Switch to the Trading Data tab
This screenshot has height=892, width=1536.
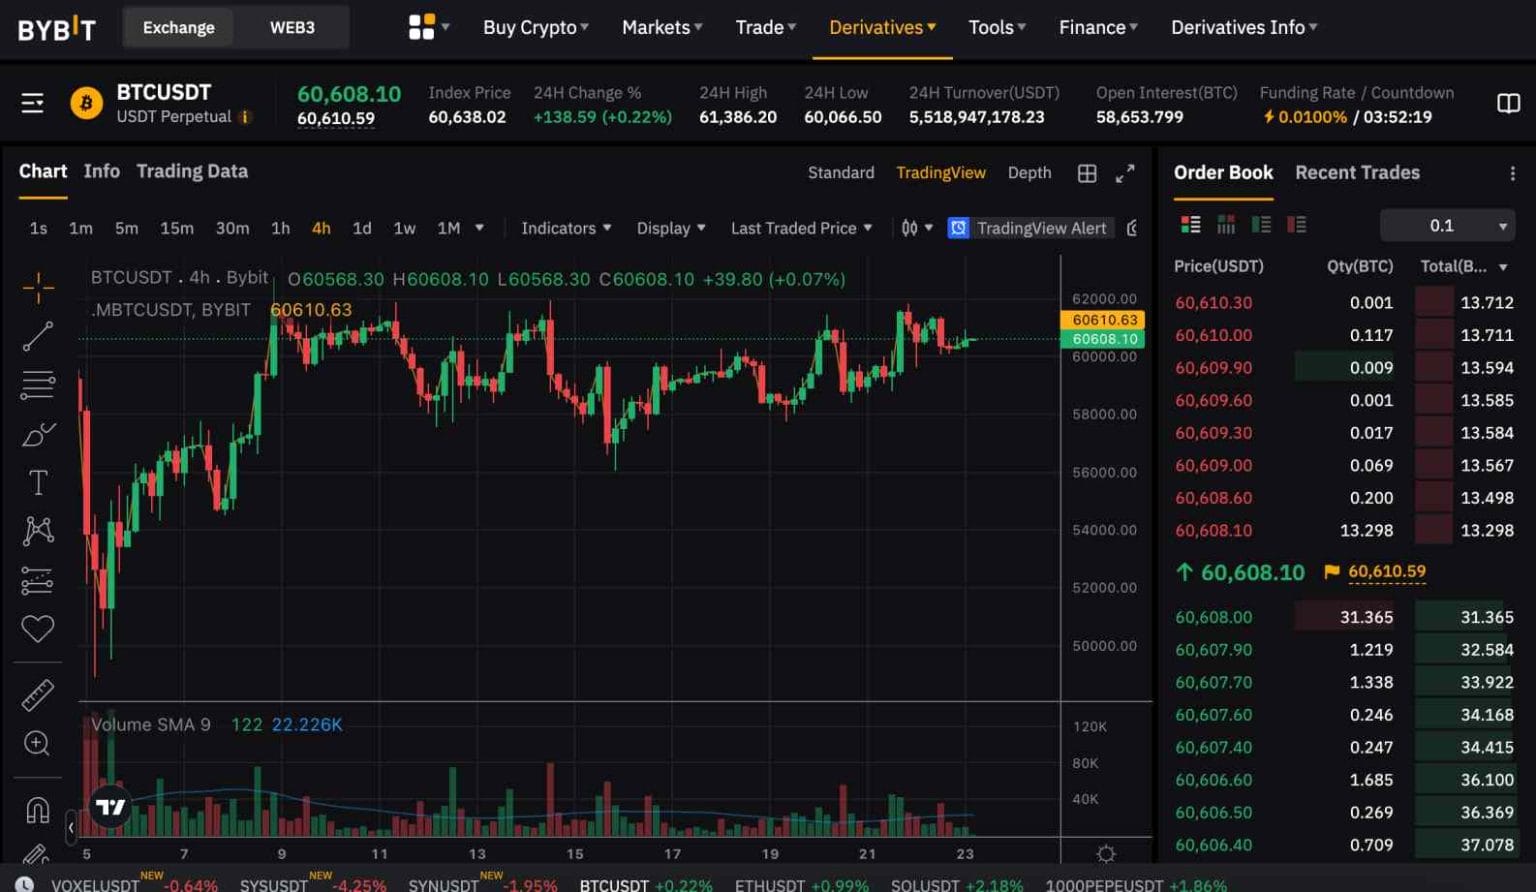pos(192,171)
